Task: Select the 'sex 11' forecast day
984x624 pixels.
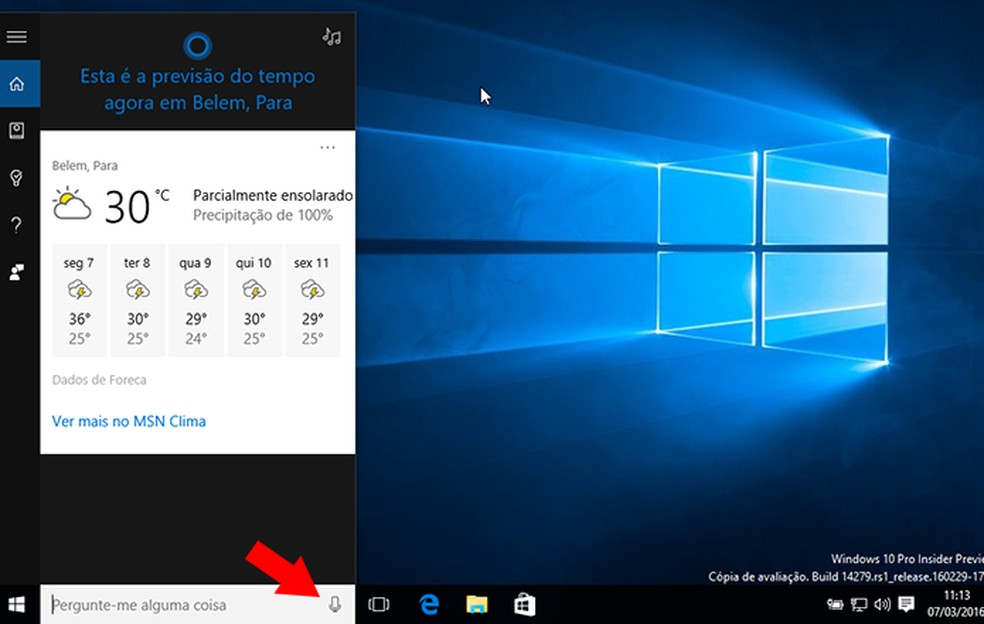Action: (x=312, y=300)
